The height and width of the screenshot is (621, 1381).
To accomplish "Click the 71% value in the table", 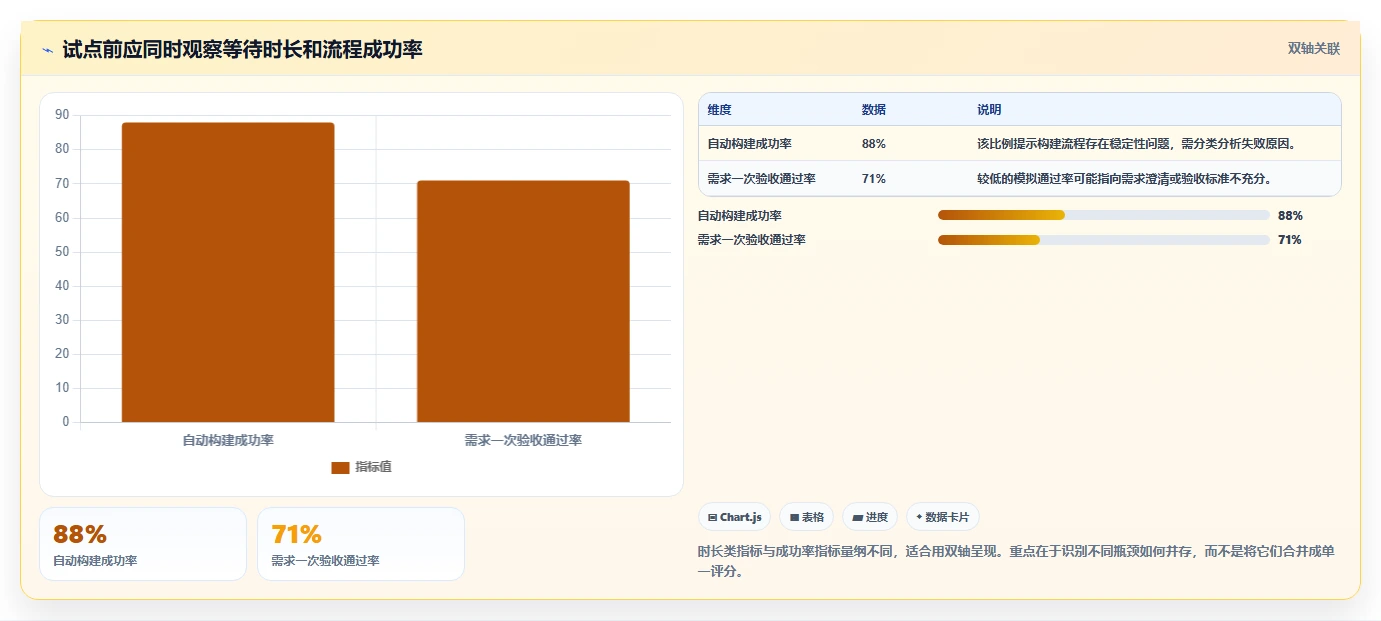I will click(x=873, y=179).
